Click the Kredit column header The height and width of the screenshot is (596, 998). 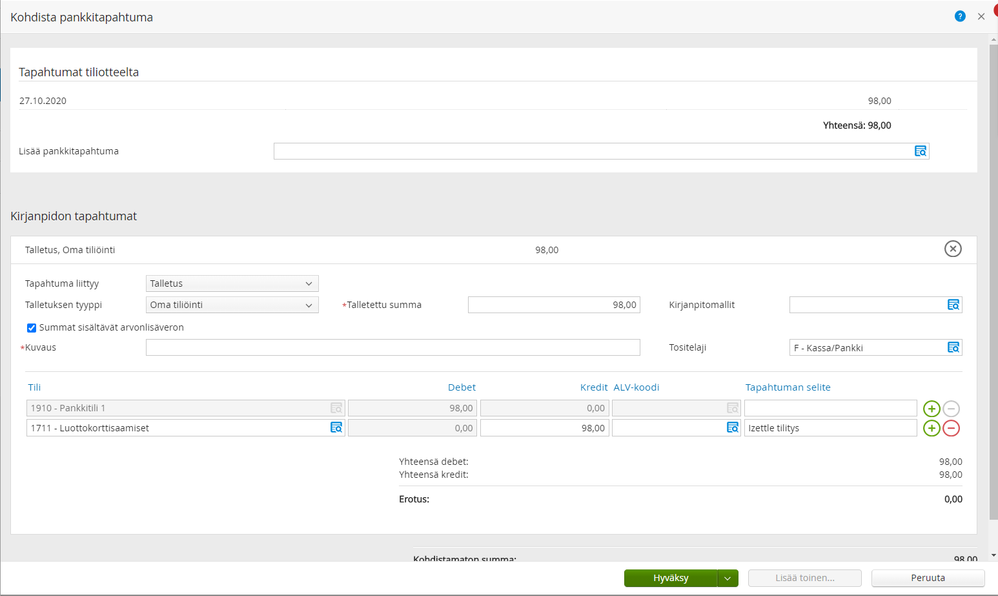(593, 387)
